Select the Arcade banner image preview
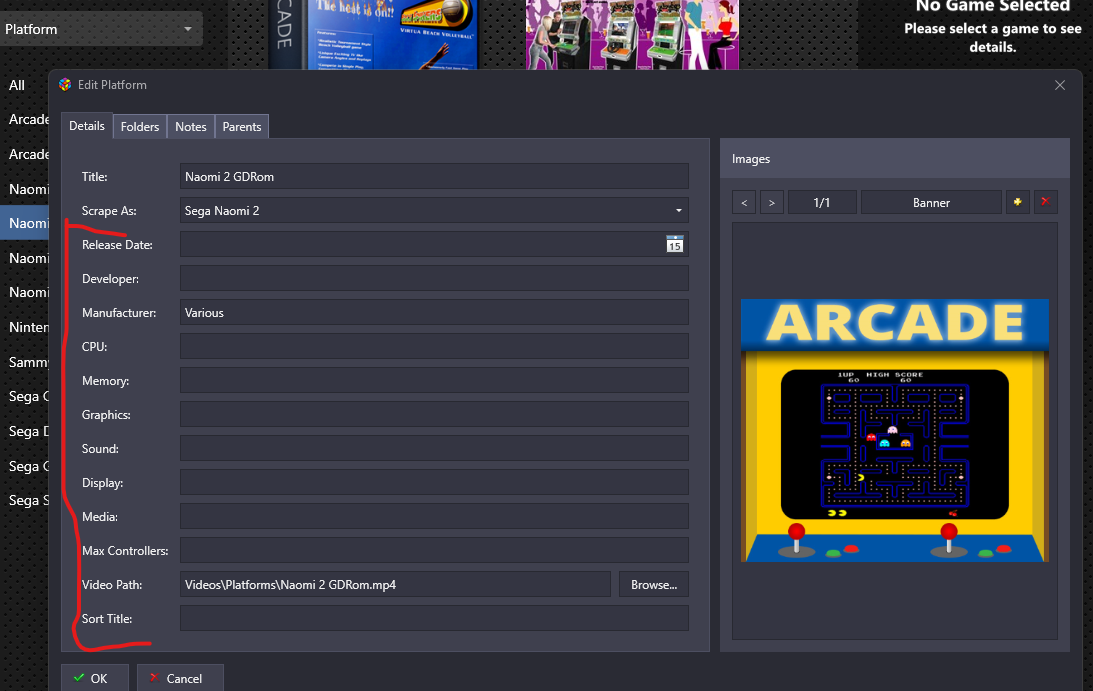This screenshot has width=1093, height=691. pyautogui.click(x=894, y=430)
